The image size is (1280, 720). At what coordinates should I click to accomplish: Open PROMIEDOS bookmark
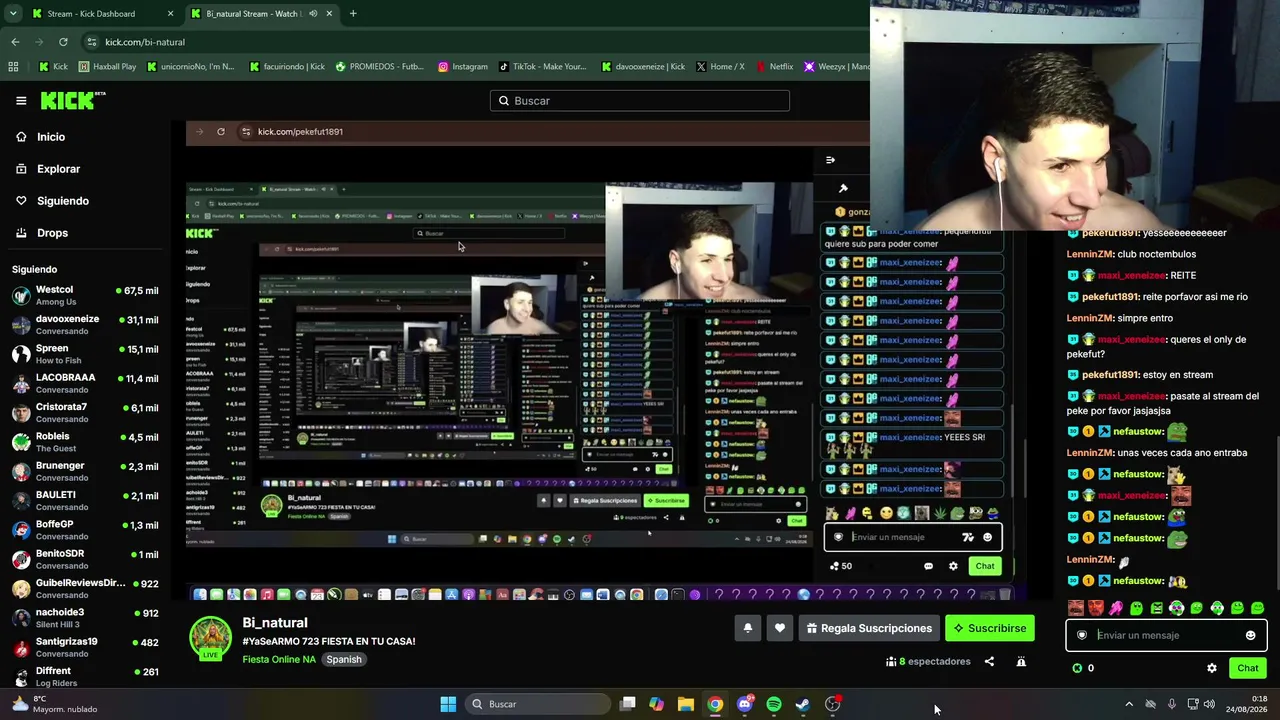click(x=379, y=67)
